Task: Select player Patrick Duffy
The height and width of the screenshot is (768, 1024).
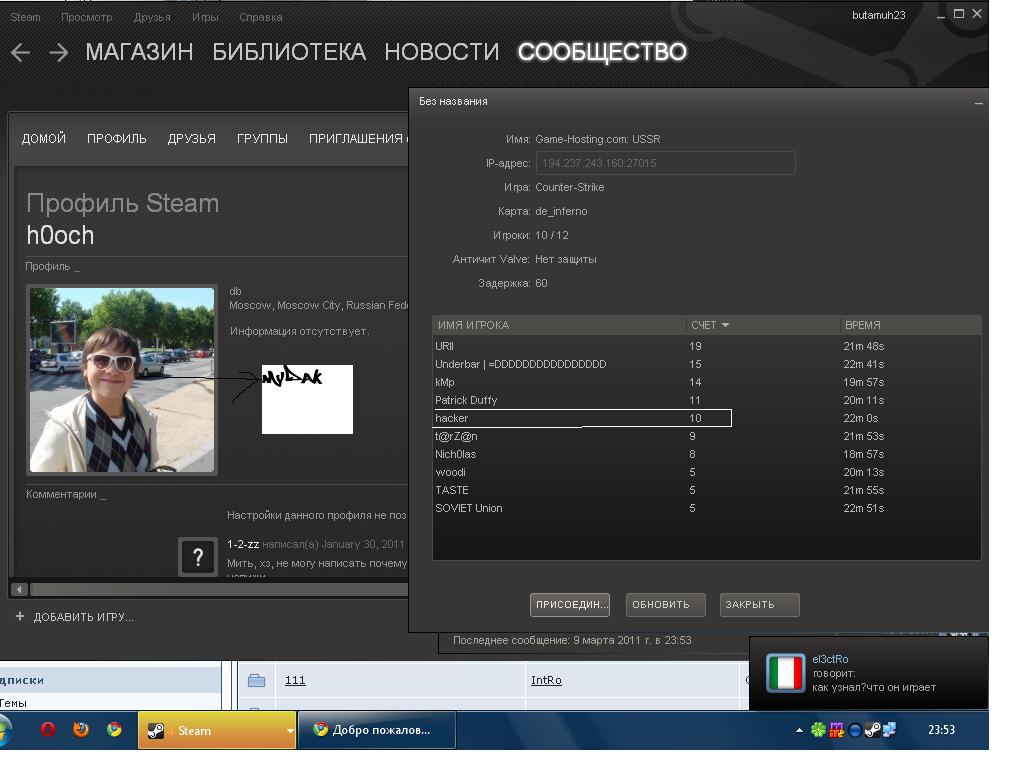Action: click(x=707, y=400)
